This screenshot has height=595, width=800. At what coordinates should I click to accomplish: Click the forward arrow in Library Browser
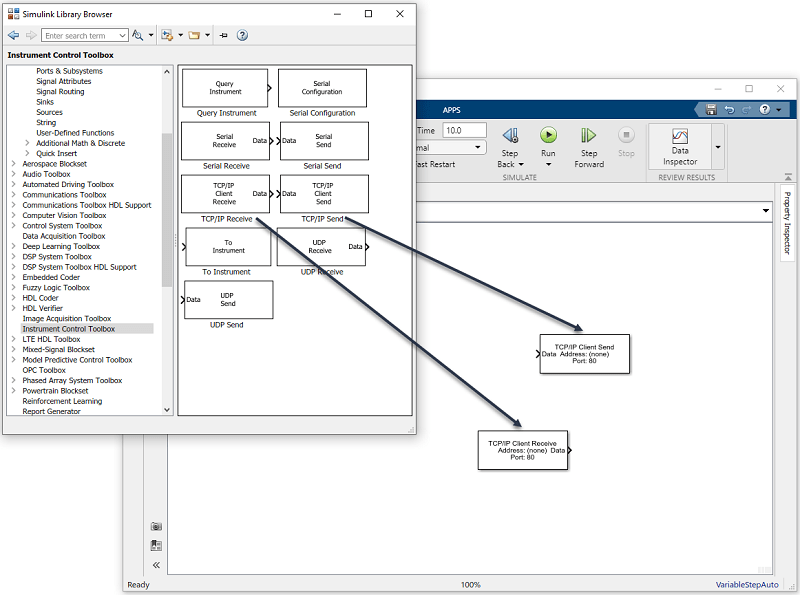click(x=31, y=35)
